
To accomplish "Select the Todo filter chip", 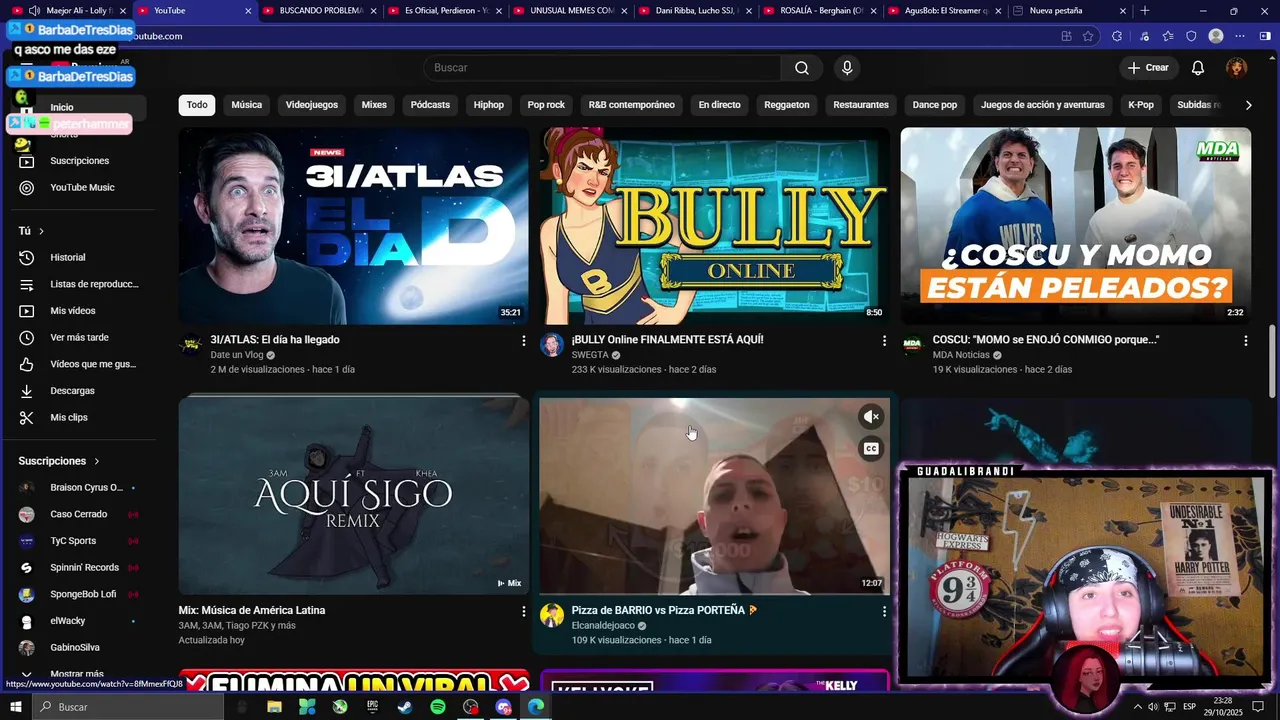I will [x=197, y=105].
